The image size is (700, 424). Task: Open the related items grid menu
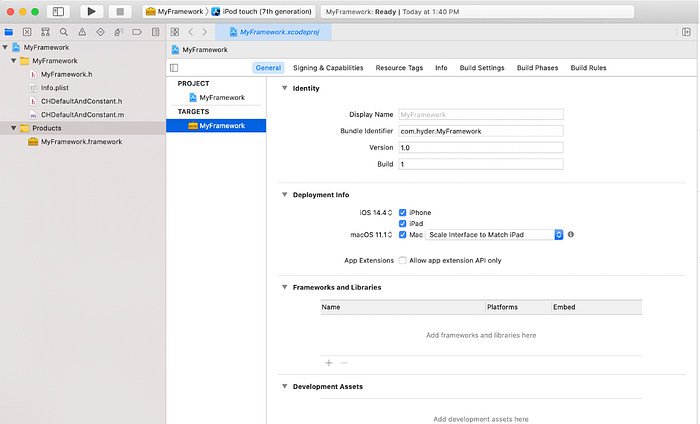(x=175, y=32)
